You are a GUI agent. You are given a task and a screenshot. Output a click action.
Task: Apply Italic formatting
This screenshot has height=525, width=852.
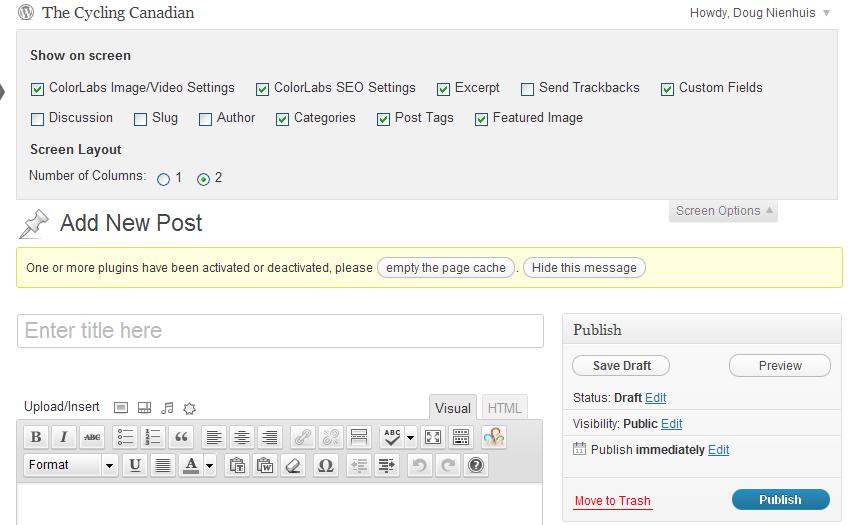[x=64, y=437]
